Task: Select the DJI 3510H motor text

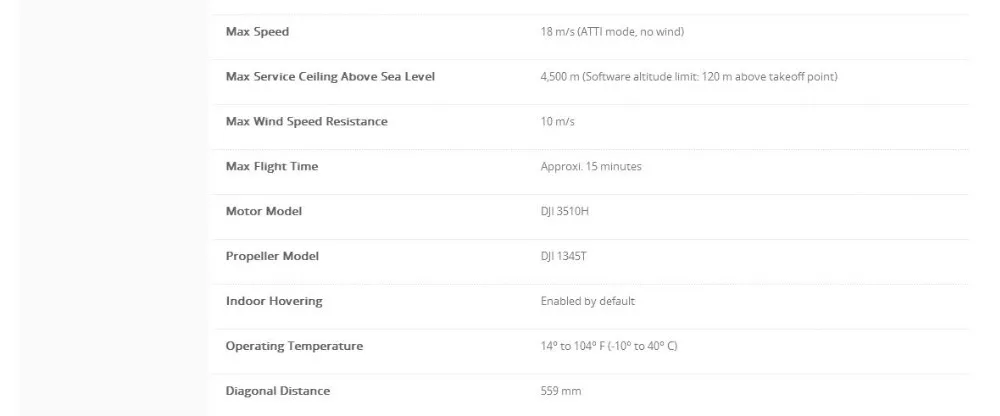Action: coord(564,211)
